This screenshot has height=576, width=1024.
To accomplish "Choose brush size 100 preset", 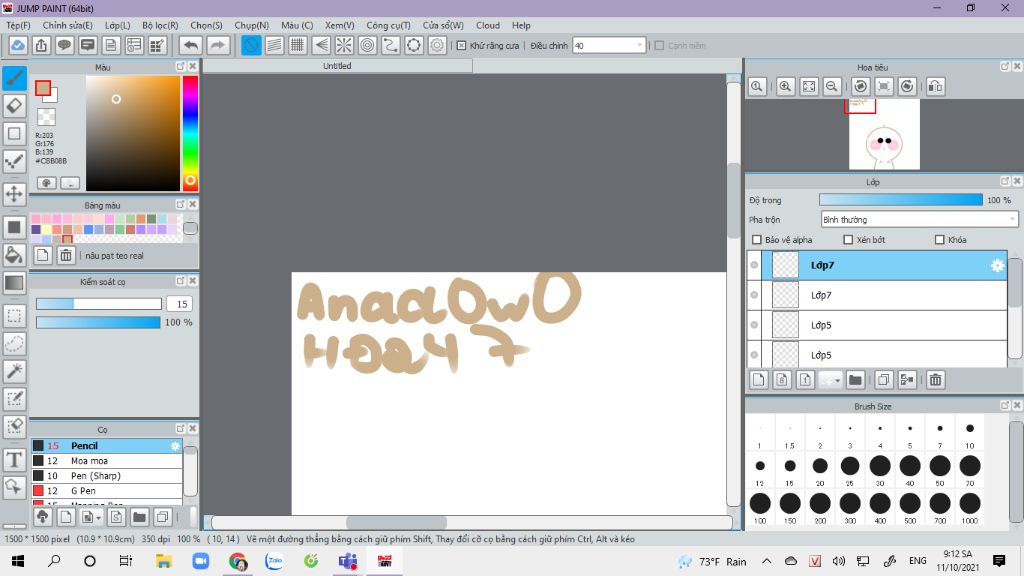I will point(760,508).
